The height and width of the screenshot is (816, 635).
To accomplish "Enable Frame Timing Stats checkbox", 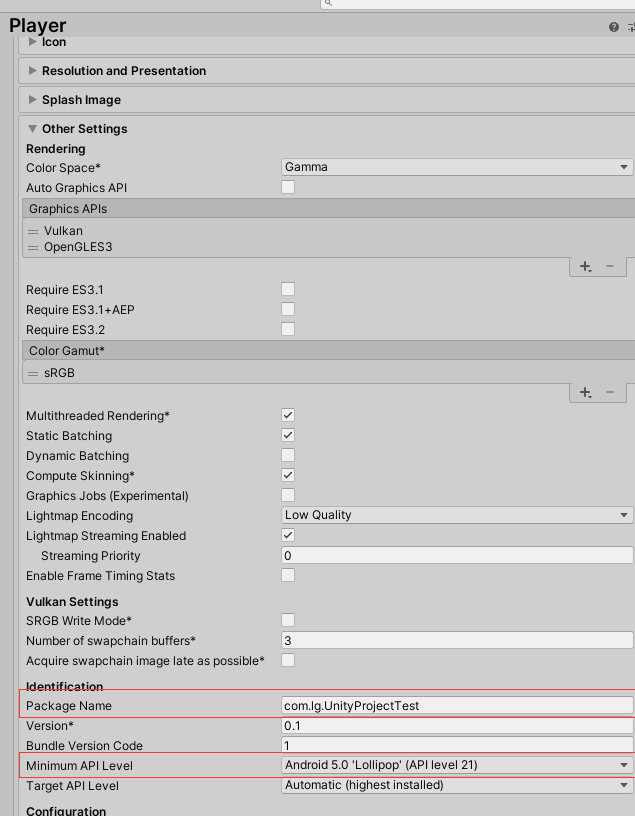I will coord(288,575).
